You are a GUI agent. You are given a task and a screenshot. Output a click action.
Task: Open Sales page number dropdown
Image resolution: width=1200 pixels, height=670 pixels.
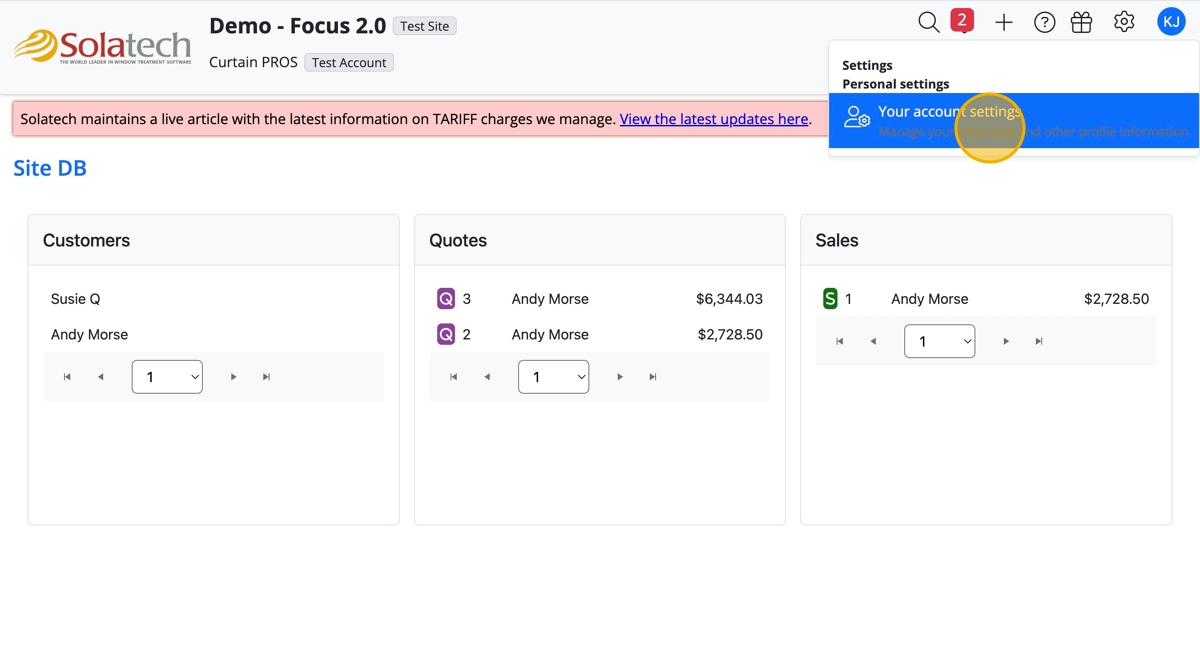939,341
